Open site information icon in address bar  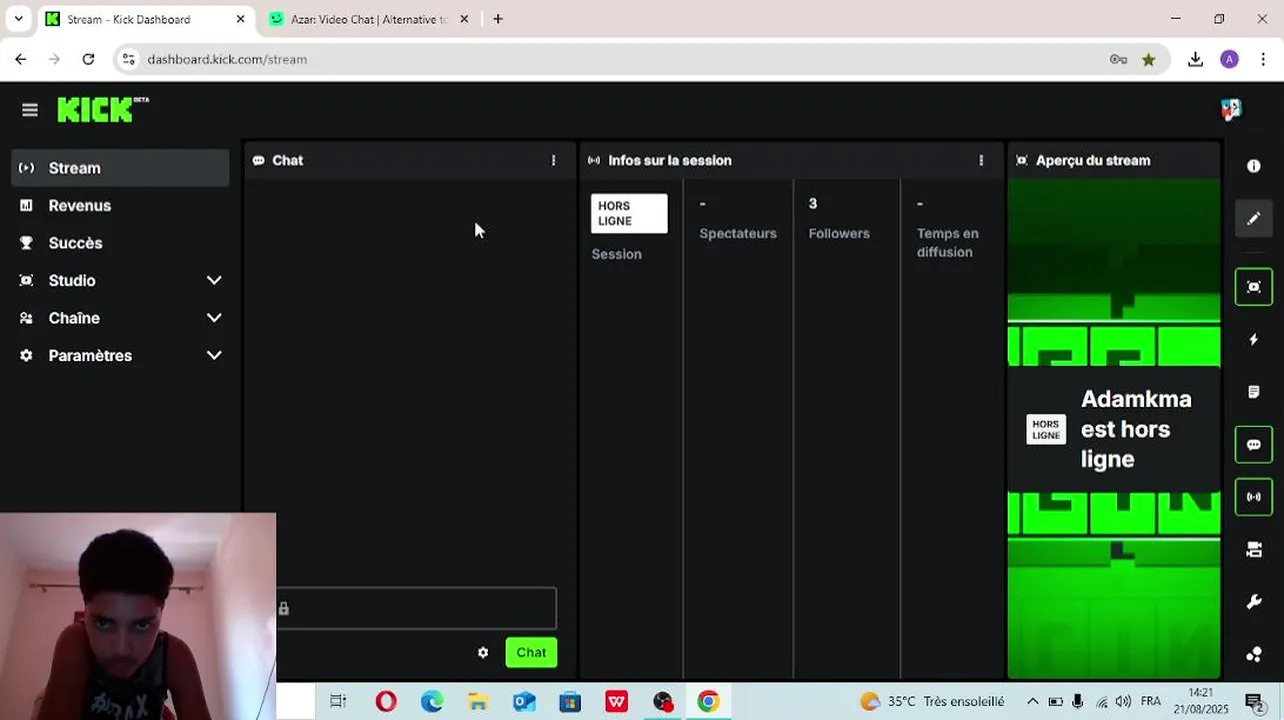pyautogui.click(x=128, y=59)
